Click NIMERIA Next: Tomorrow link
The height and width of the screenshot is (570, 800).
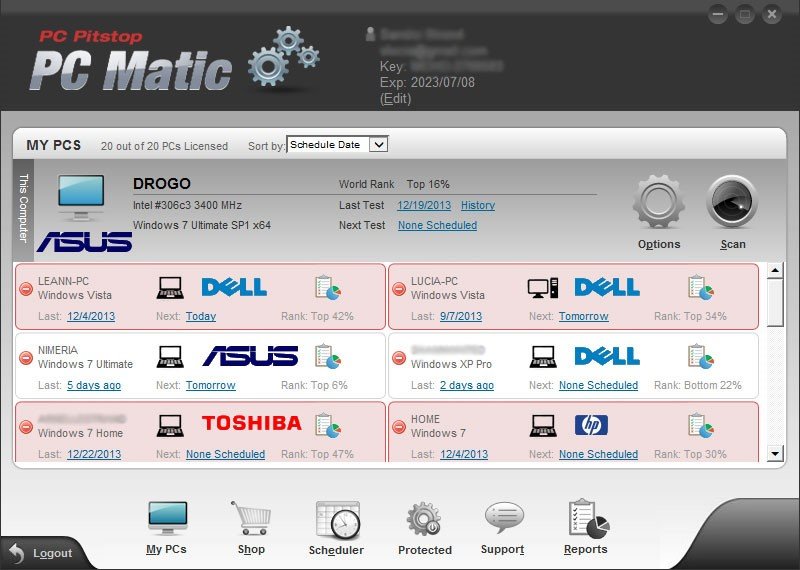pos(210,385)
